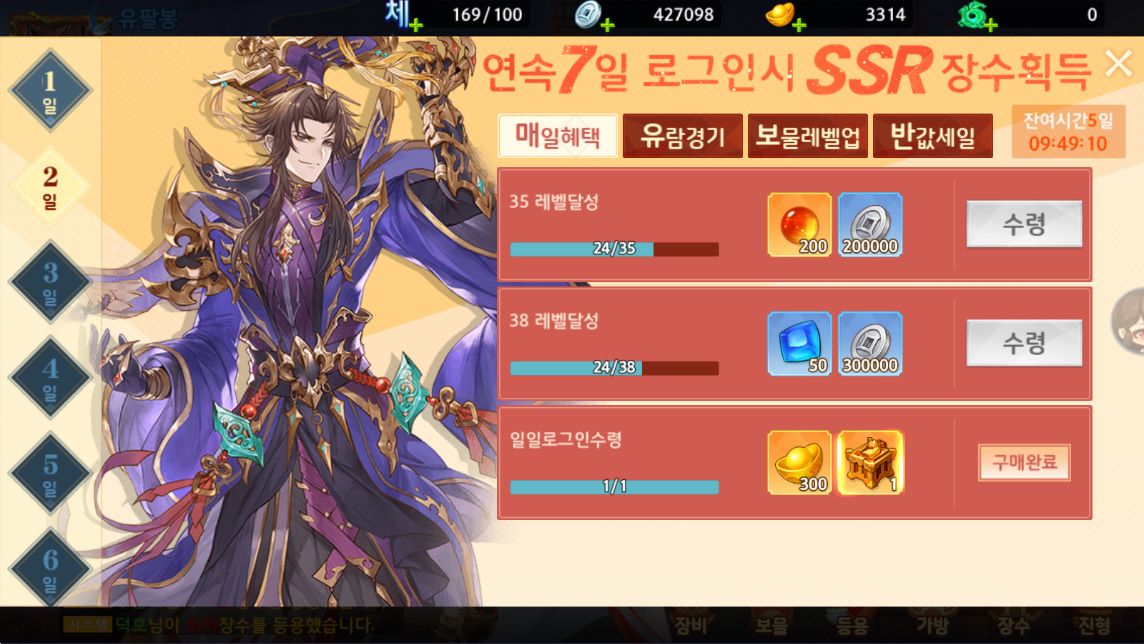Tap the gold ingot reward 300
Image resolution: width=1144 pixels, height=644 pixels.
coord(799,462)
